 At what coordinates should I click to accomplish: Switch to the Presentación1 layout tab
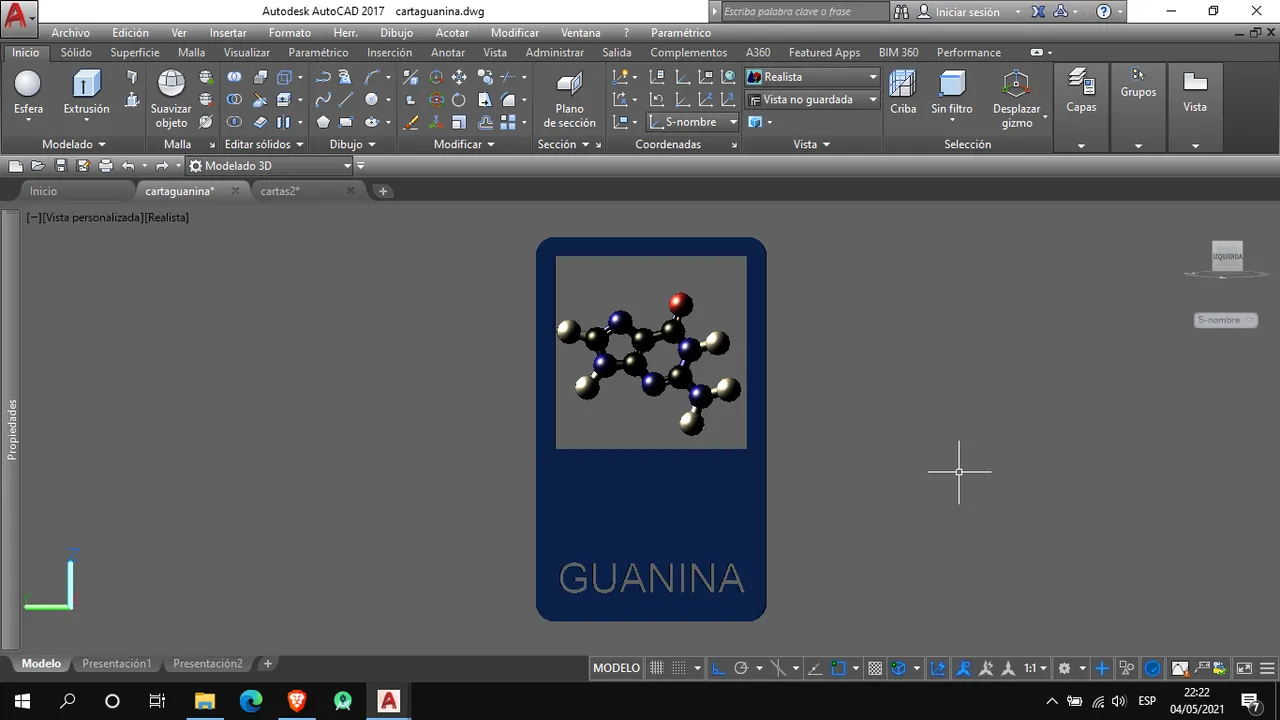tap(117, 664)
